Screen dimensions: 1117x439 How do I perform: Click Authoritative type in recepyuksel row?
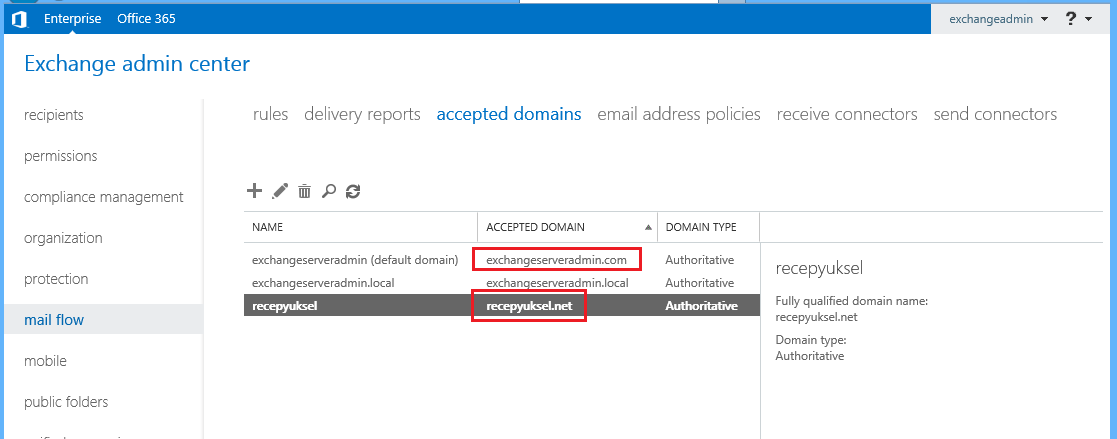click(x=702, y=306)
